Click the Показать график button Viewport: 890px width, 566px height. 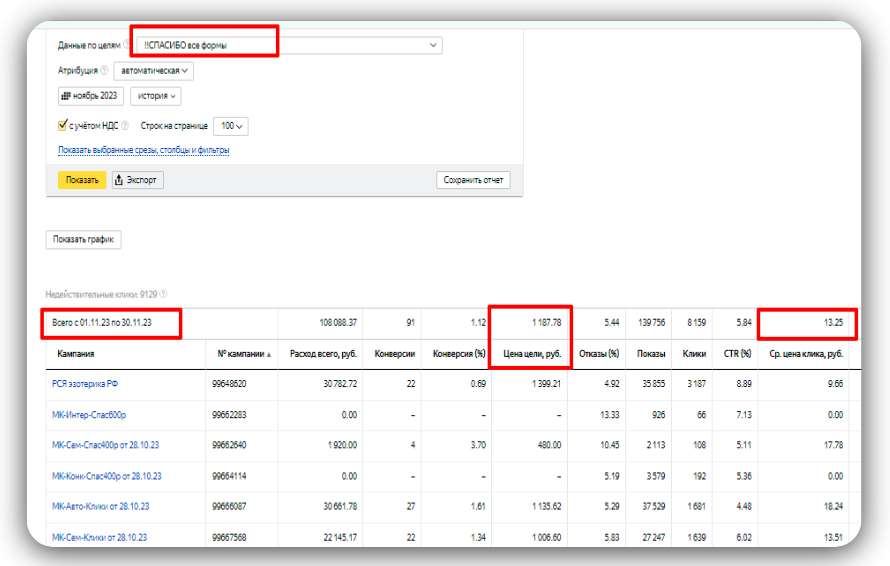click(x=83, y=240)
